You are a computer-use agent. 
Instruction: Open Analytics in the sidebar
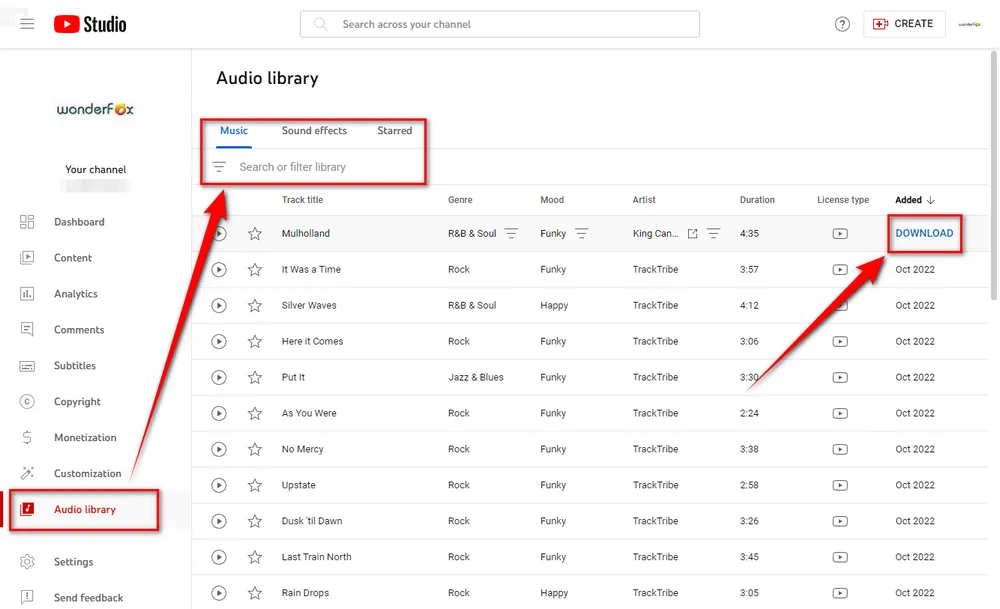75,294
